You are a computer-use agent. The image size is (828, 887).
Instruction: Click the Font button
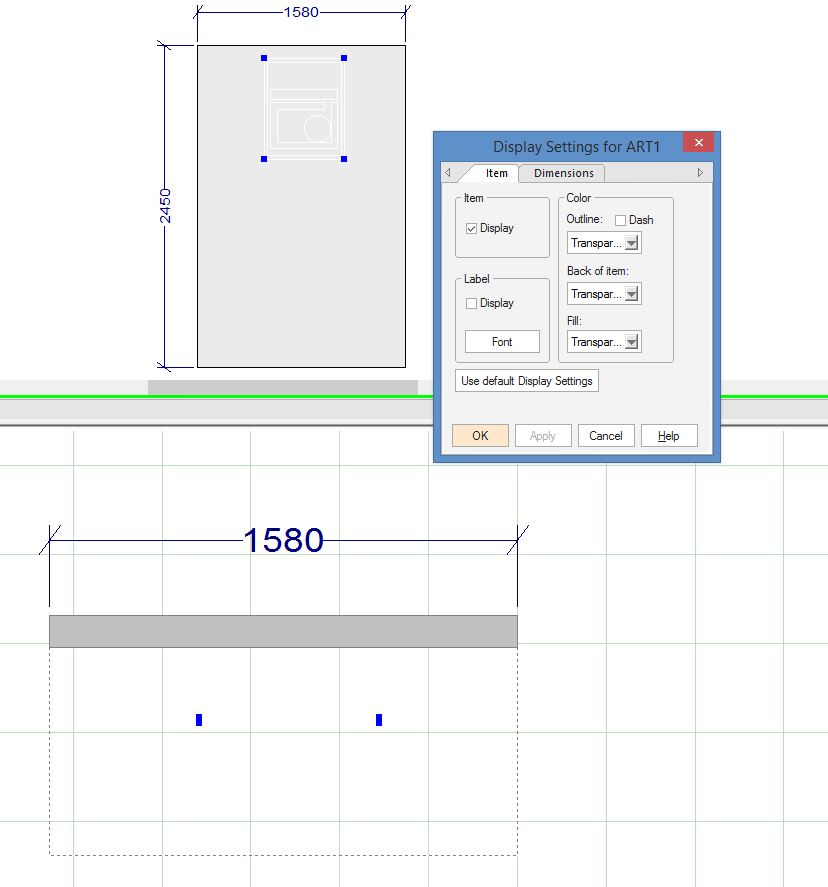coord(502,342)
